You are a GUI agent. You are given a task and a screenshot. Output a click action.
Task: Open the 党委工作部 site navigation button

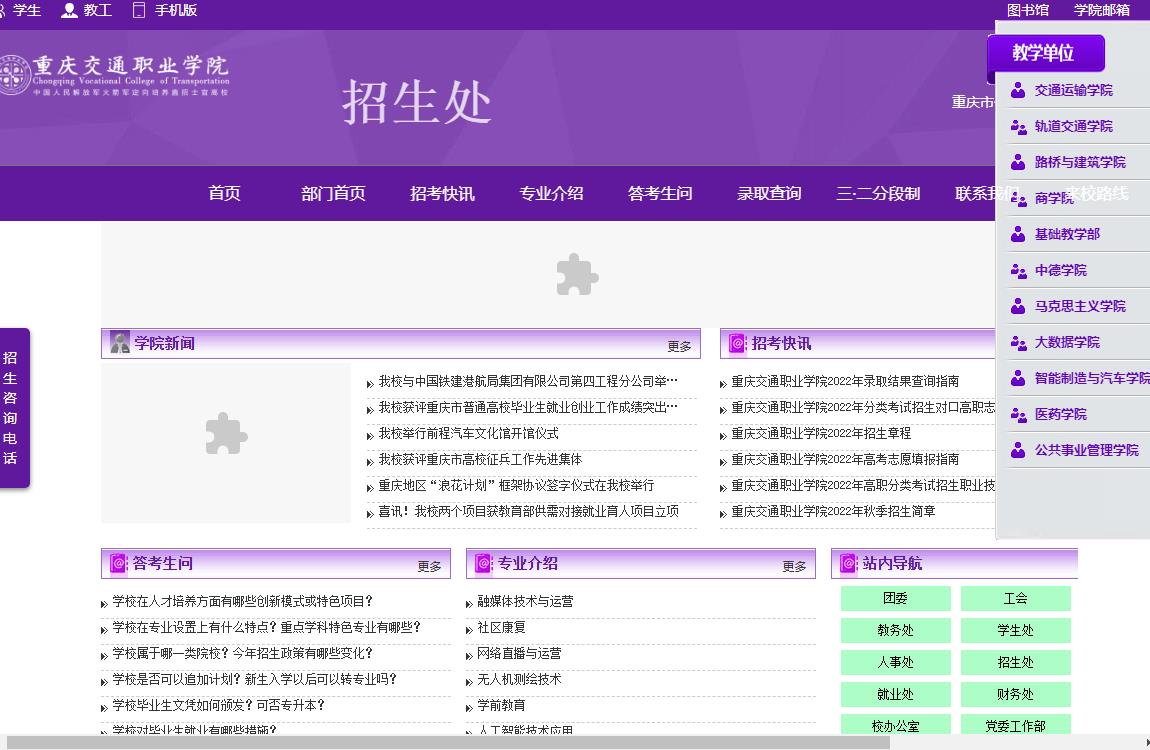(1016, 724)
